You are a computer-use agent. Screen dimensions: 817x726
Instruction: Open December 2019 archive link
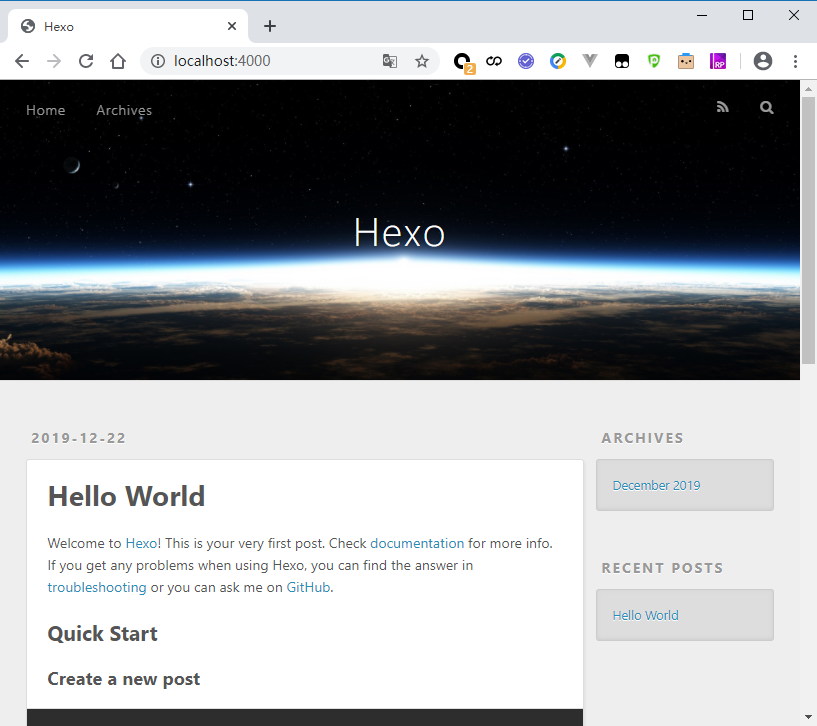point(656,485)
